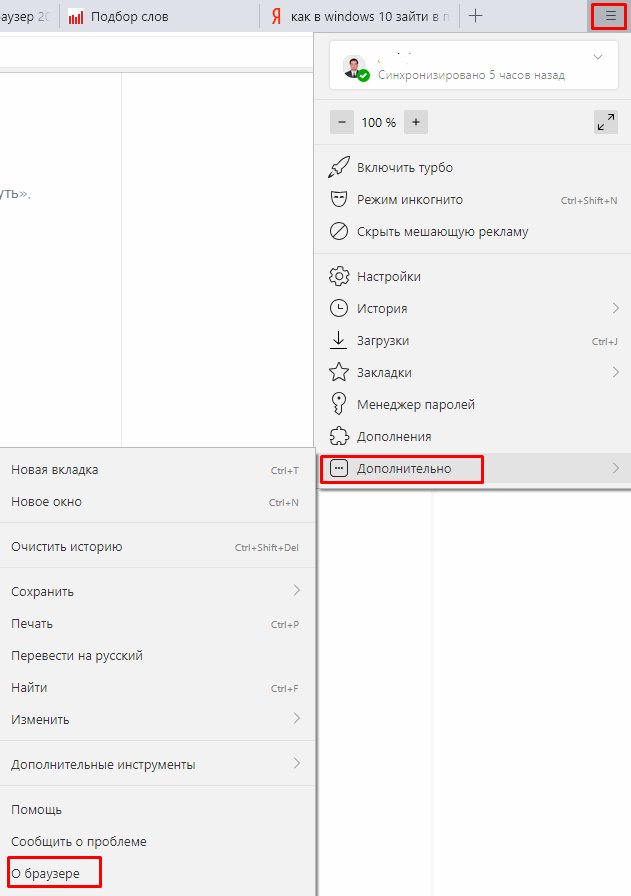This screenshot has height=896, width=631.
Task: Expand the sync account chevron
Action: pyautogui.click(x=598, y=57)
